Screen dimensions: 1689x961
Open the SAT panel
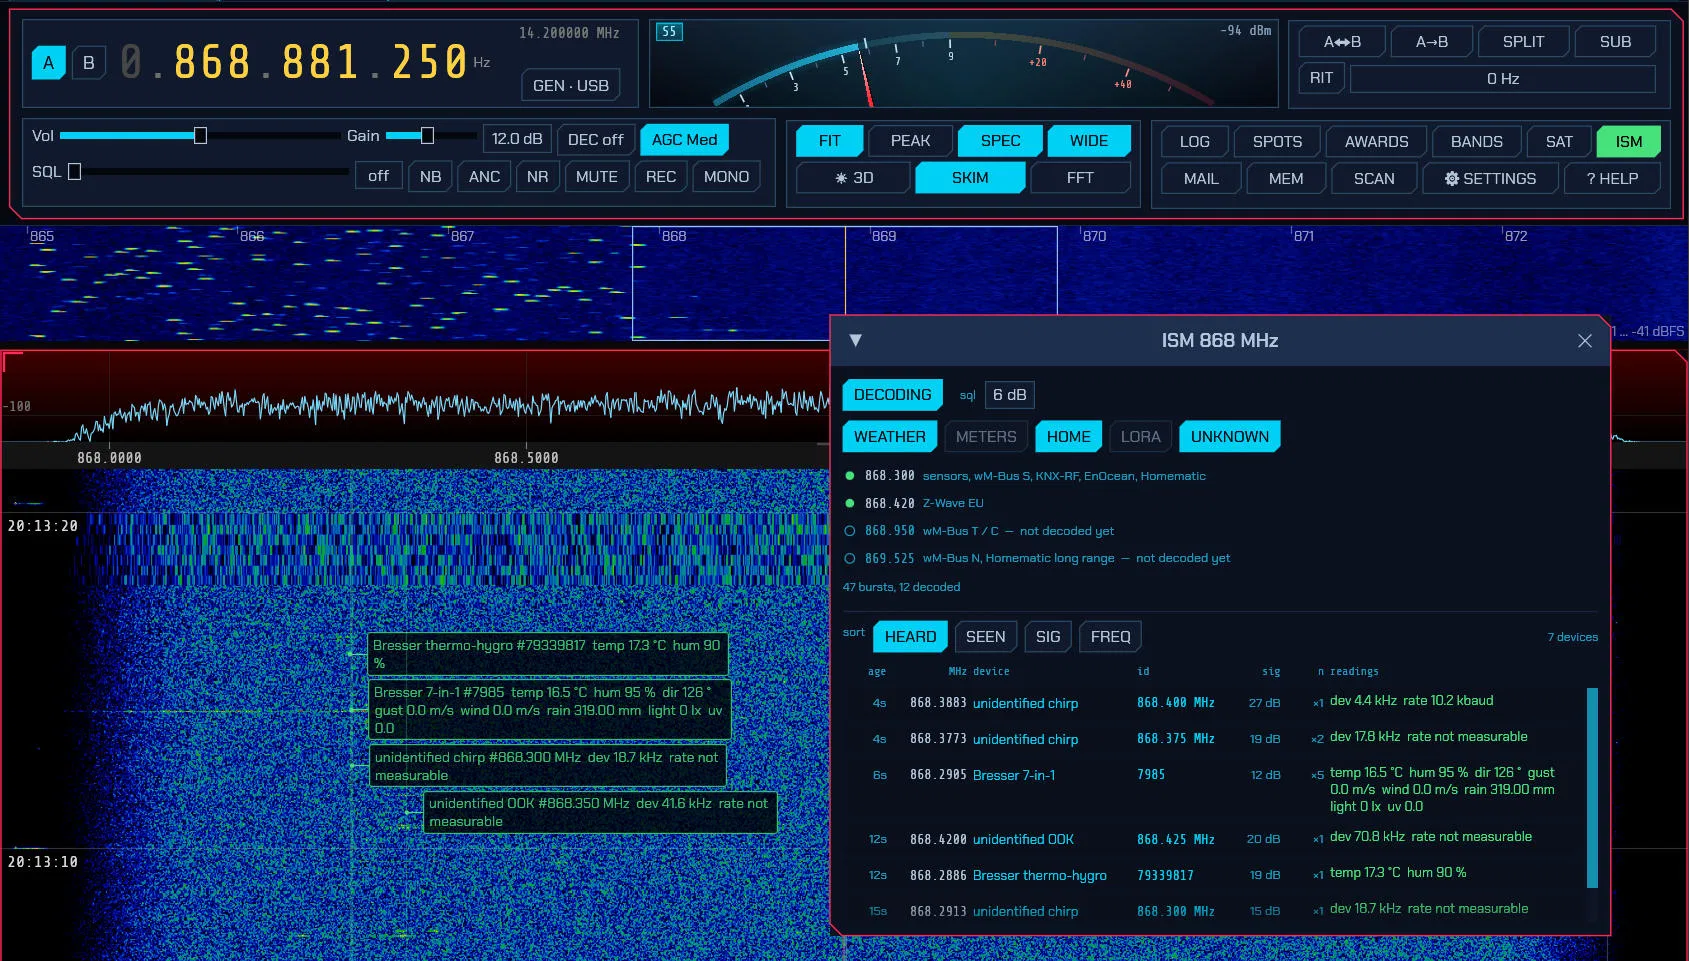(1559, 142)
